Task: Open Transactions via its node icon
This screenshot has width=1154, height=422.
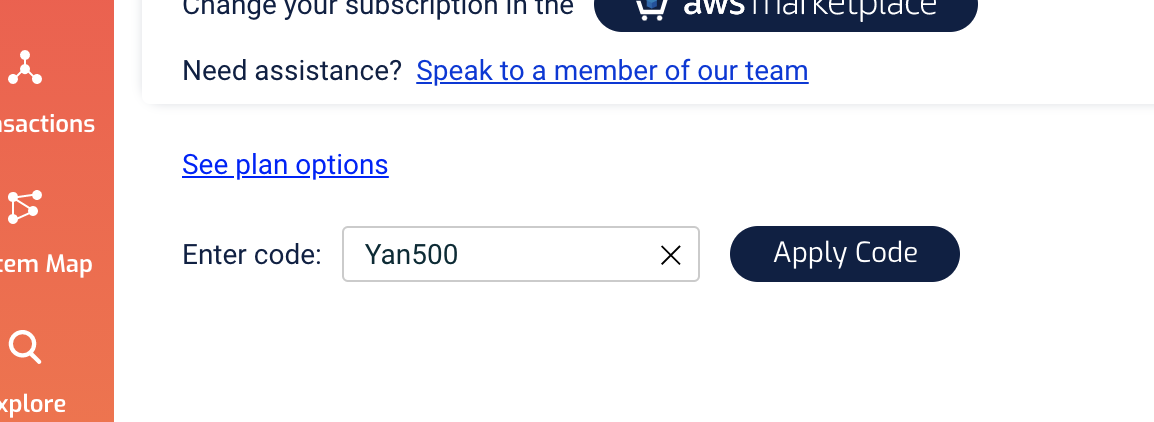Action: (25, 68)
